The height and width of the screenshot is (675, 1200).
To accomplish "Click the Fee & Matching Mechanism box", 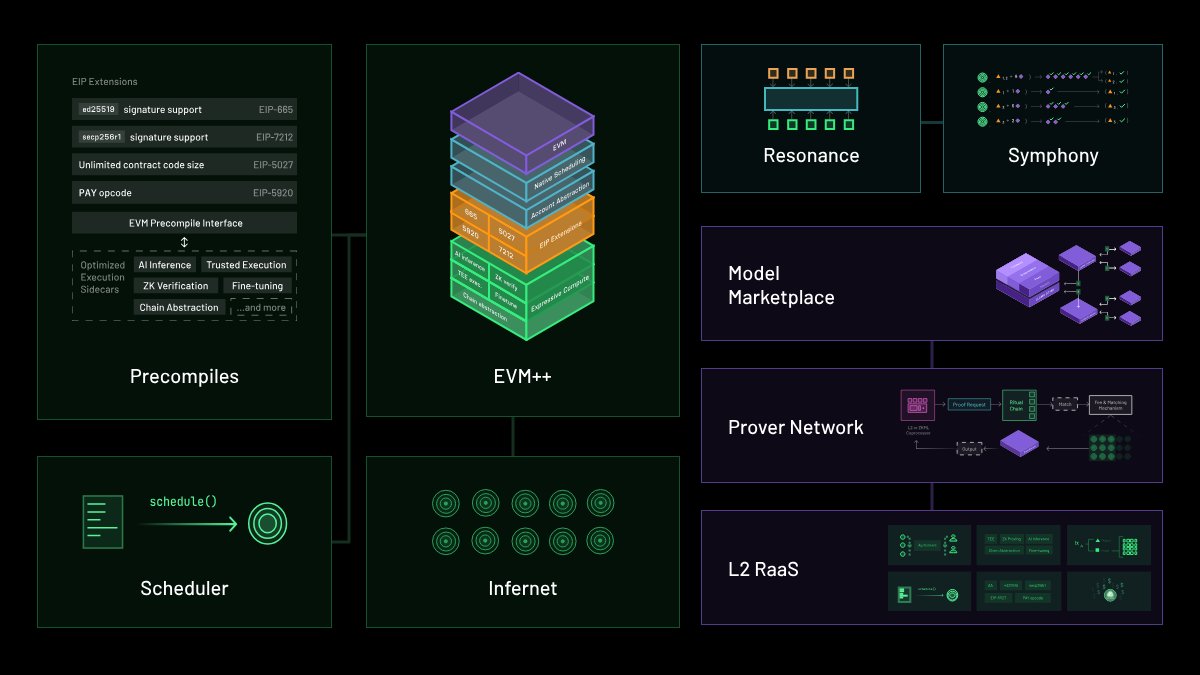I will tap(1110, 404).
